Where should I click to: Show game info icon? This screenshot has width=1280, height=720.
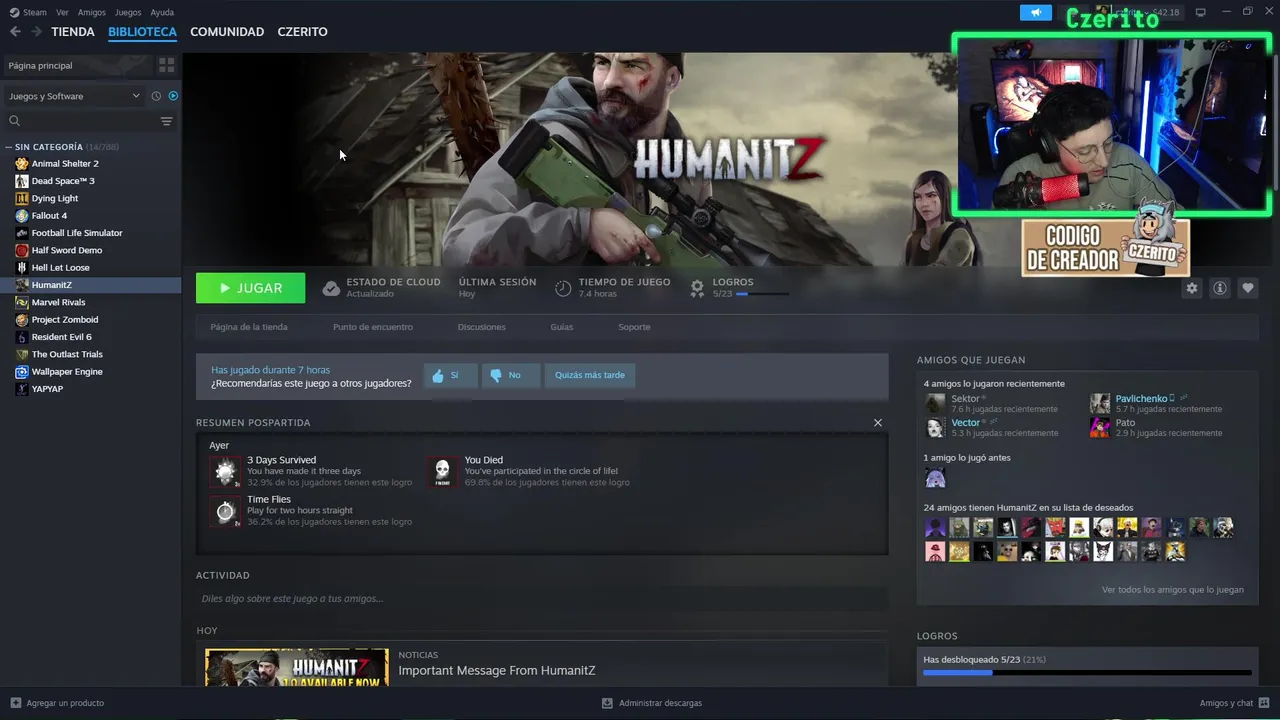1219,288
